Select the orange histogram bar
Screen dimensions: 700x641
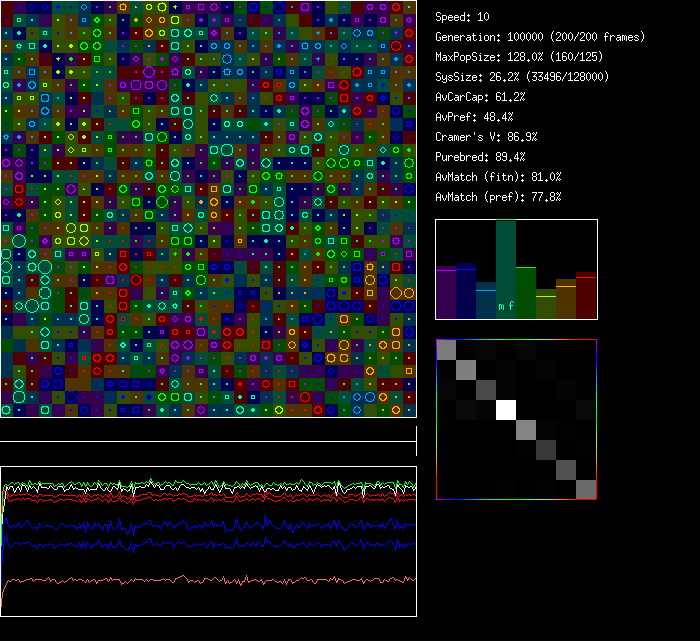pos(566,299)
